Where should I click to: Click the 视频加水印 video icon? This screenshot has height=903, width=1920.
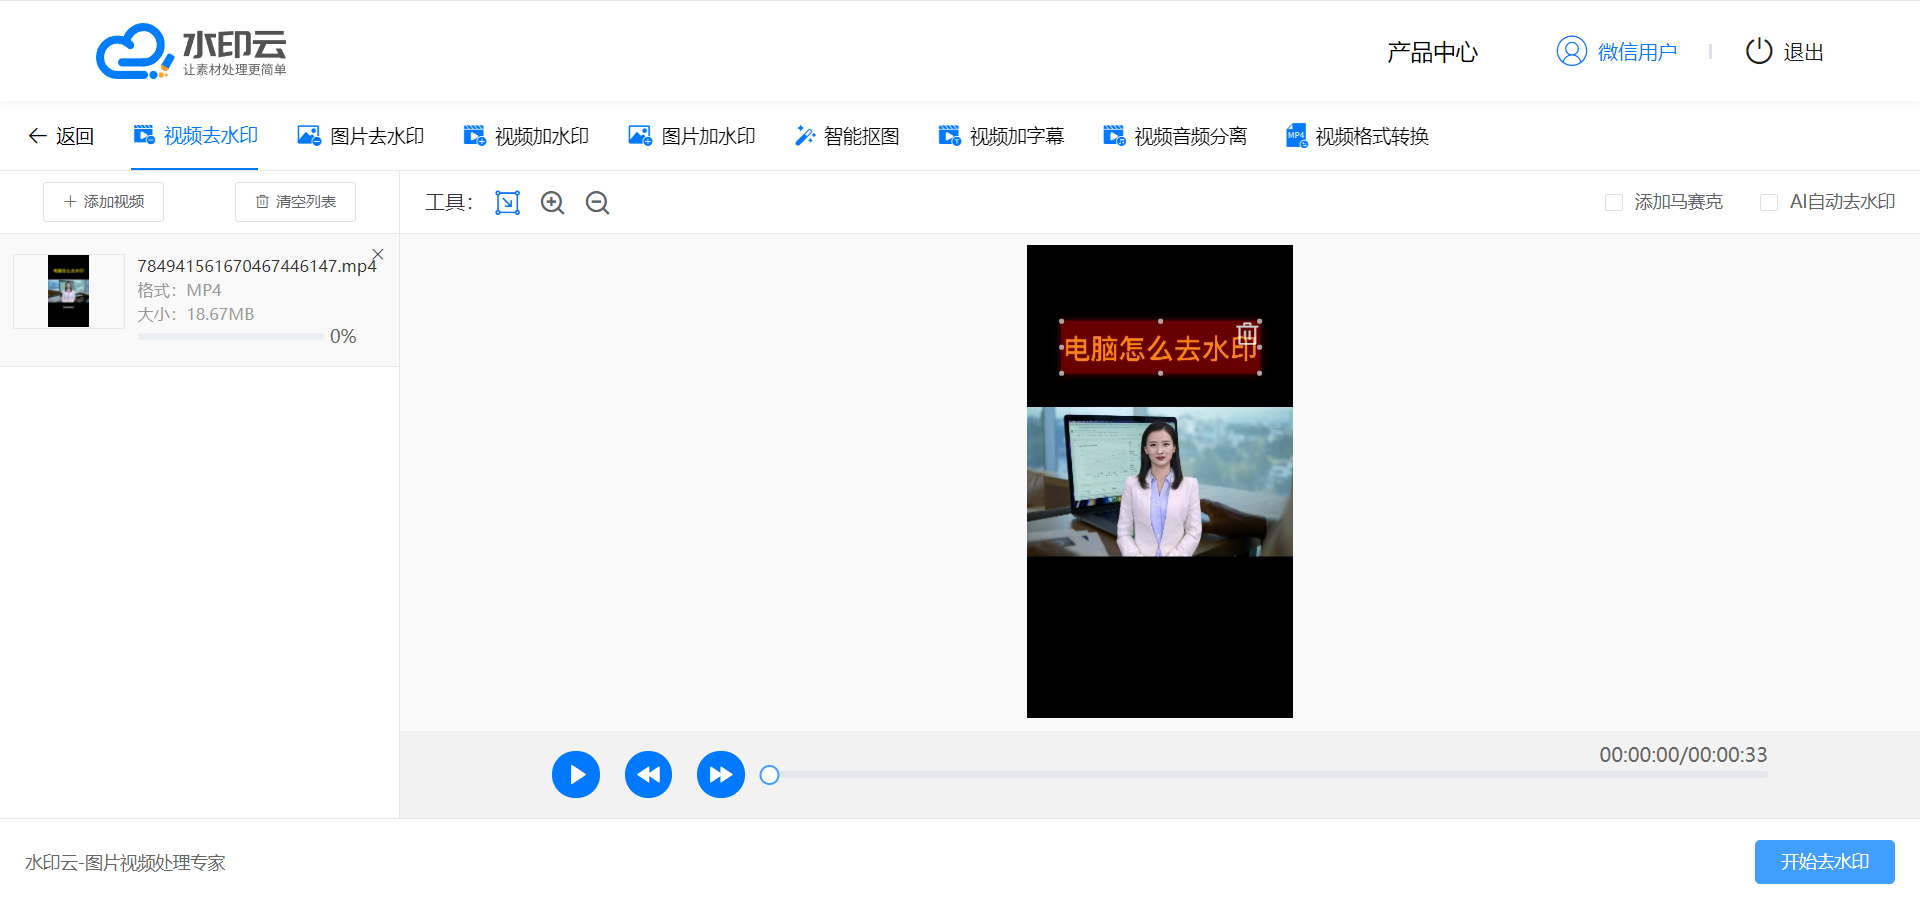474,135
